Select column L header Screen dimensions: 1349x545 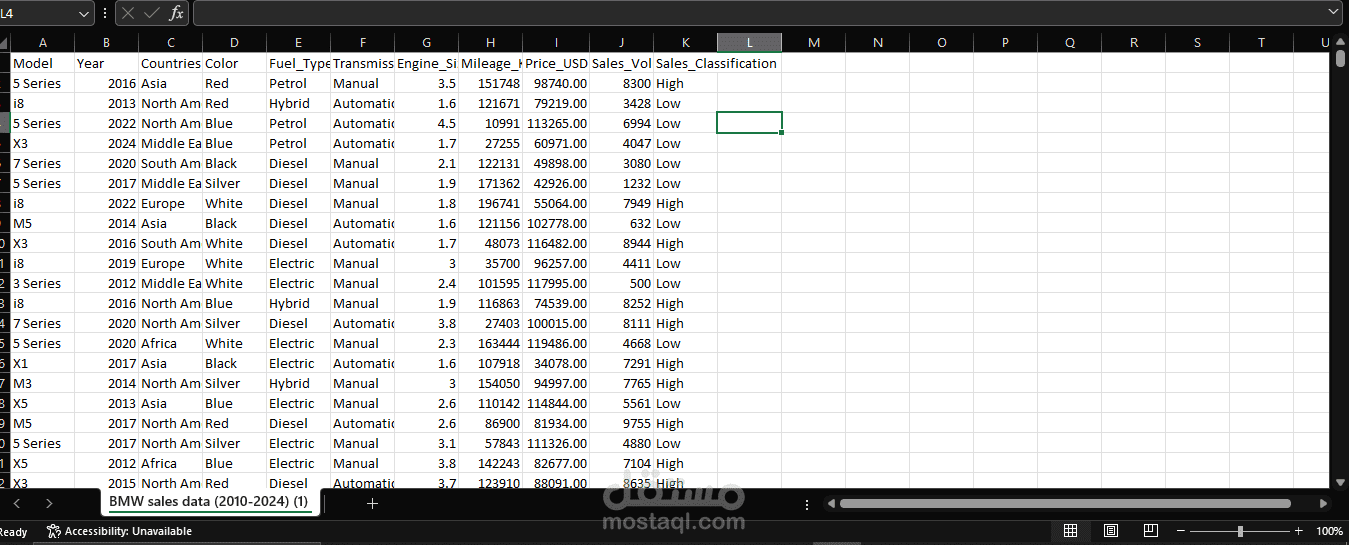(749, 42)
